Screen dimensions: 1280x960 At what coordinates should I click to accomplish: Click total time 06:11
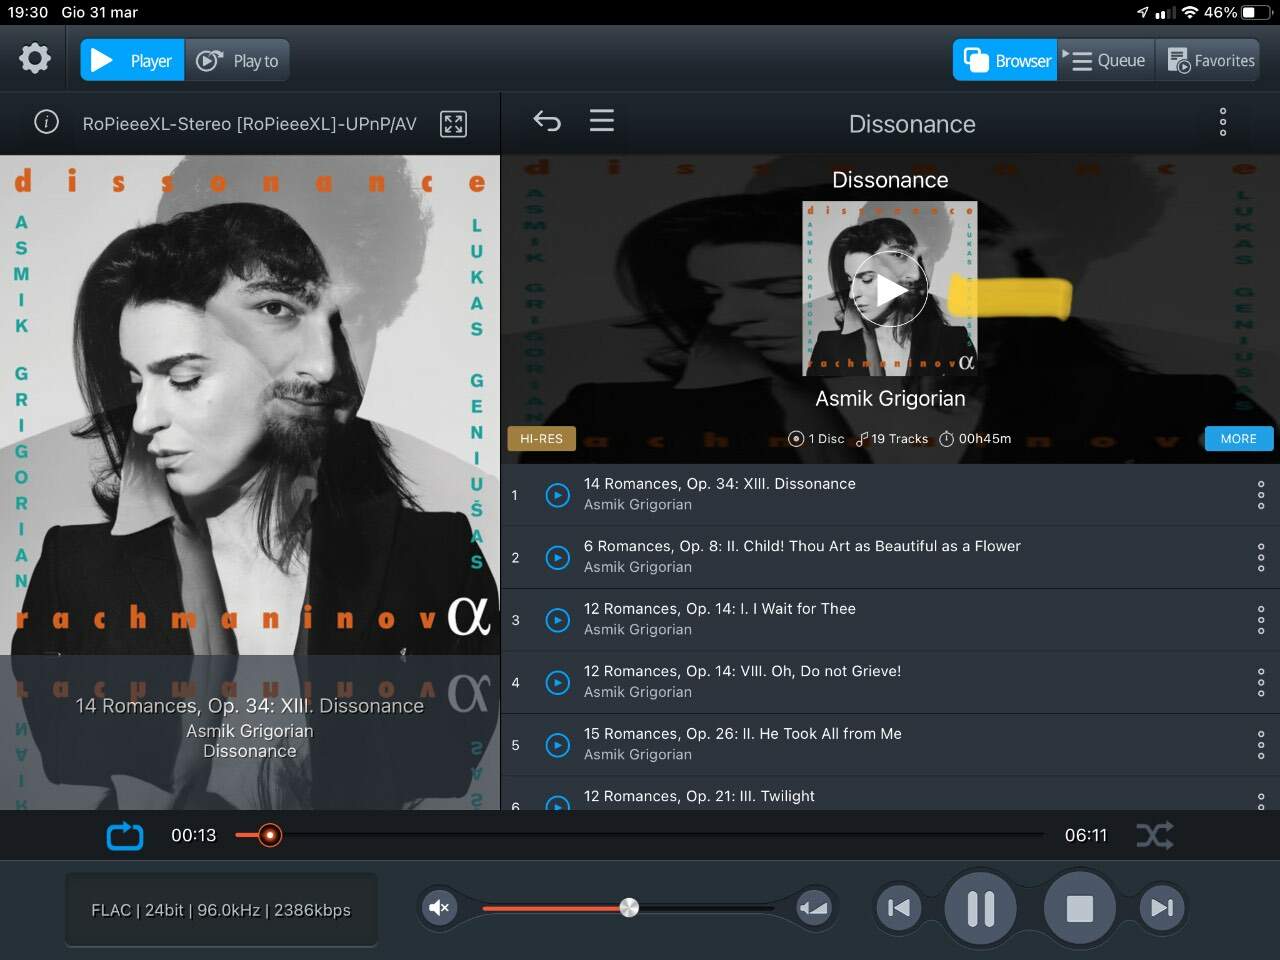(1086, 835)
